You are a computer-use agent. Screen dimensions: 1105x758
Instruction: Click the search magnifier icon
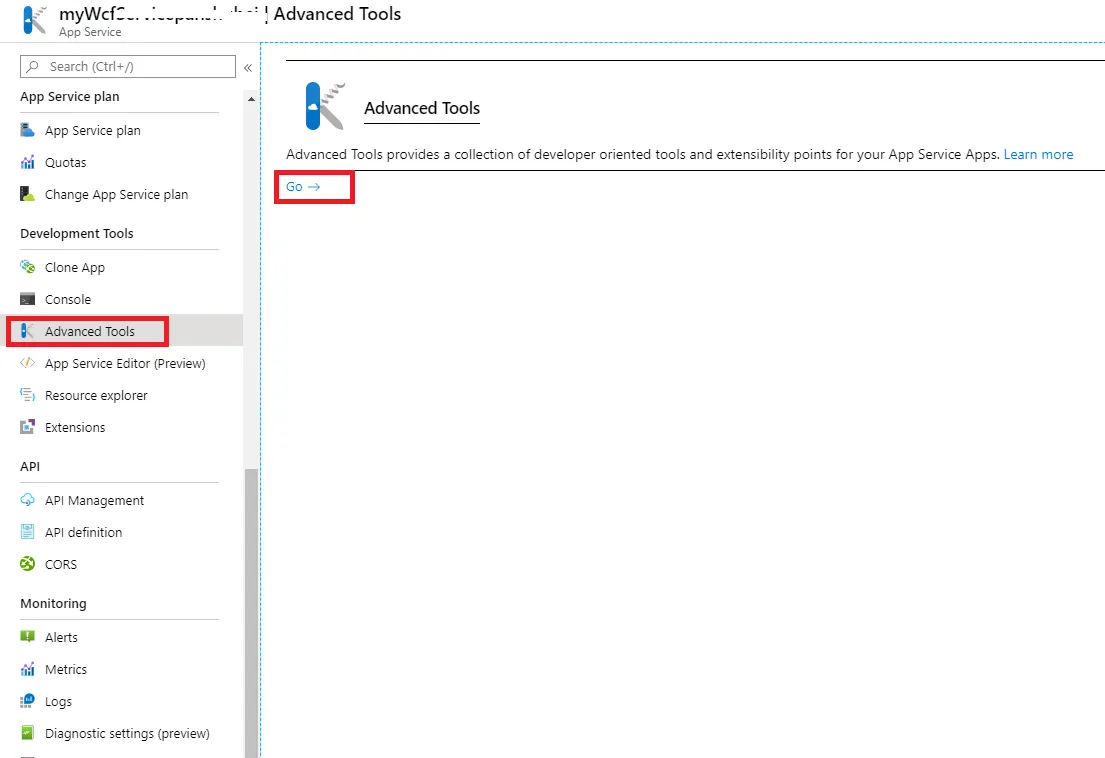pyautogui.click(x=32, y=66)
